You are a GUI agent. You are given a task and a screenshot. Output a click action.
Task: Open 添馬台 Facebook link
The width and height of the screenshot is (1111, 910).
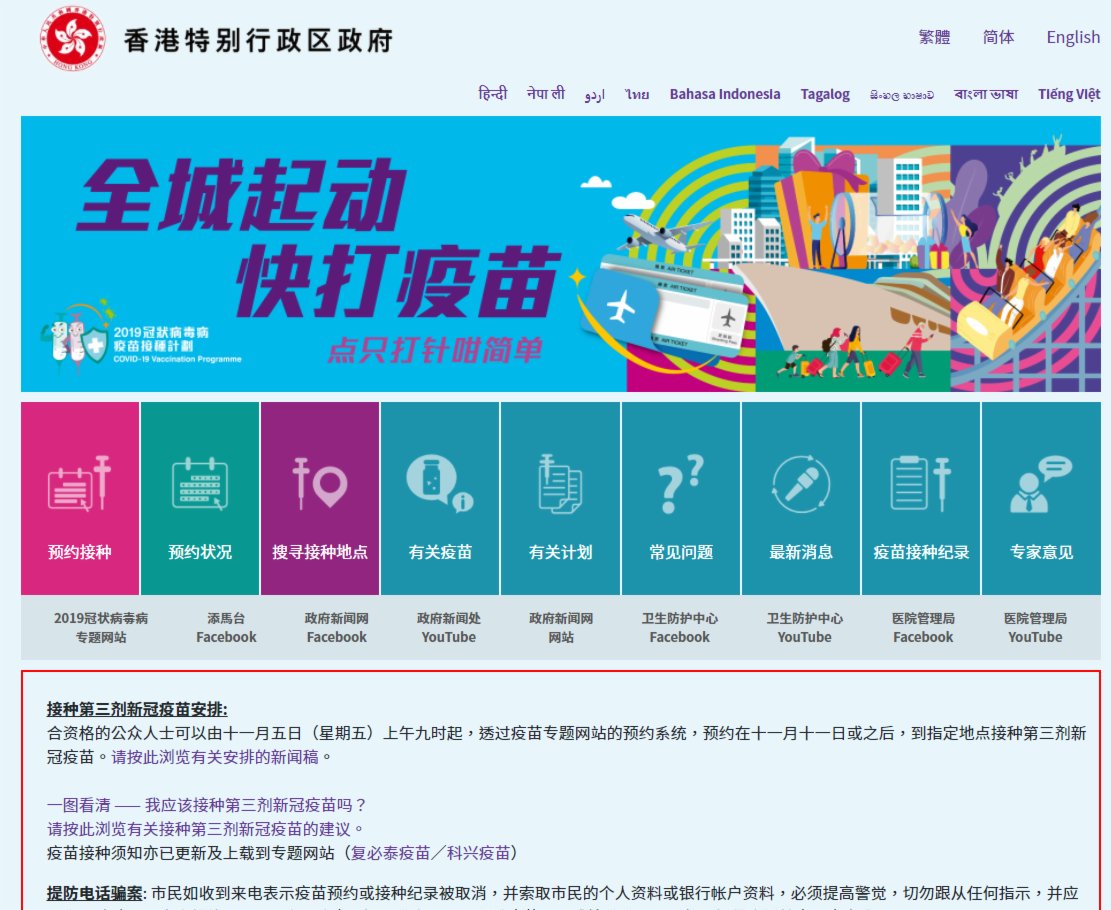click(x=226, y=628)
